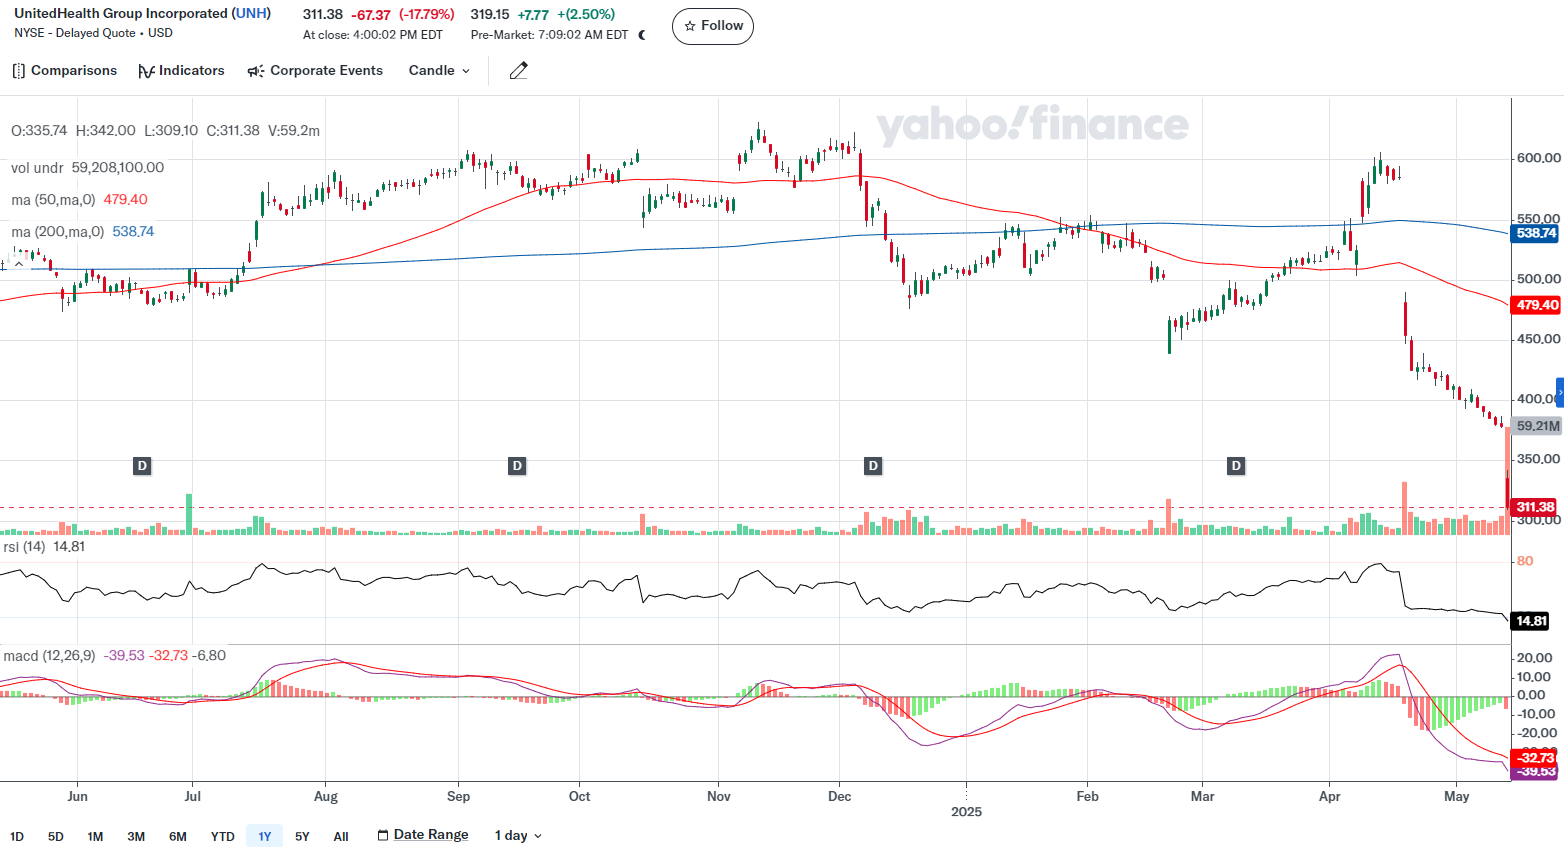Viewport: 1564px width, 847px height.
Task: Select the highlighted 1Y range
Action: click(x=264, y=837)
